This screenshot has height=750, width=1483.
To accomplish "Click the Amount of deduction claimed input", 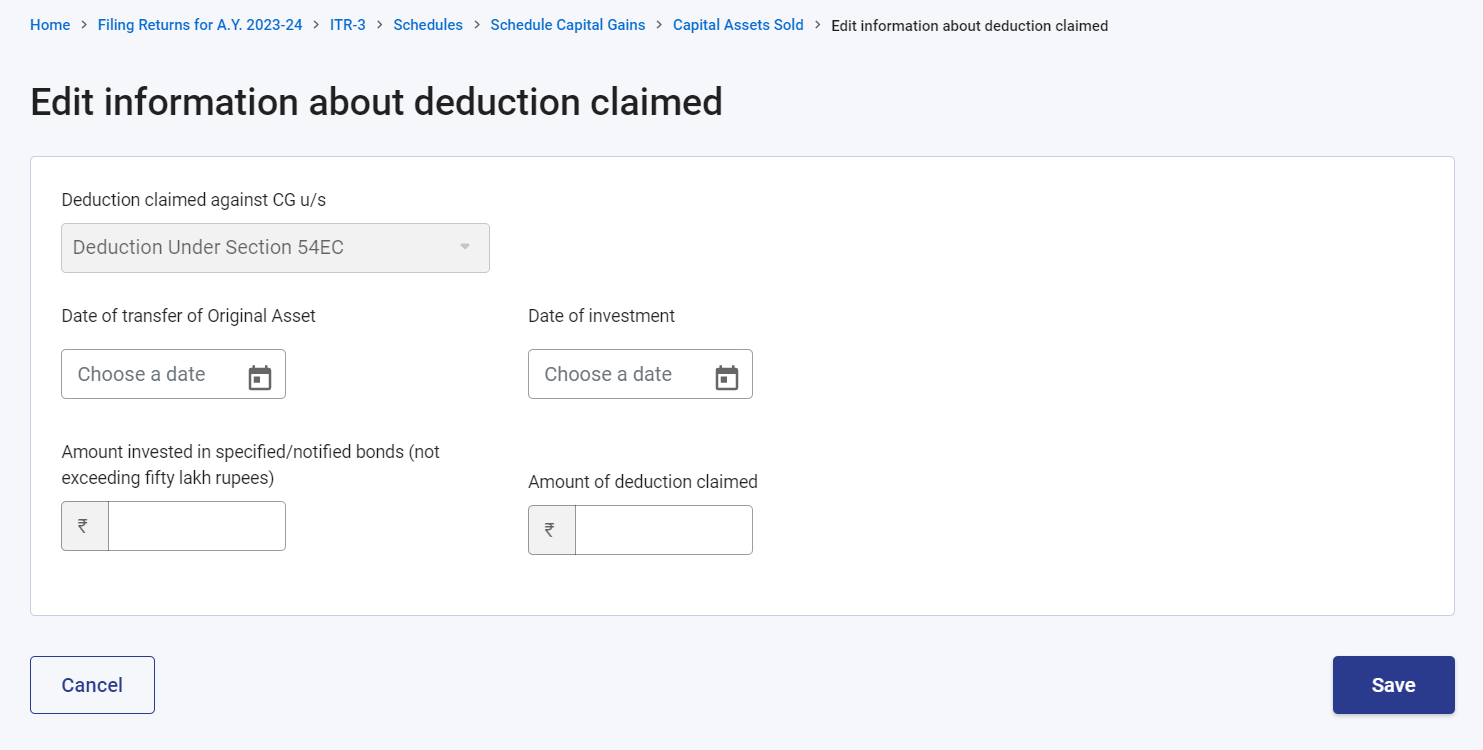I will [x=663, y=529].
